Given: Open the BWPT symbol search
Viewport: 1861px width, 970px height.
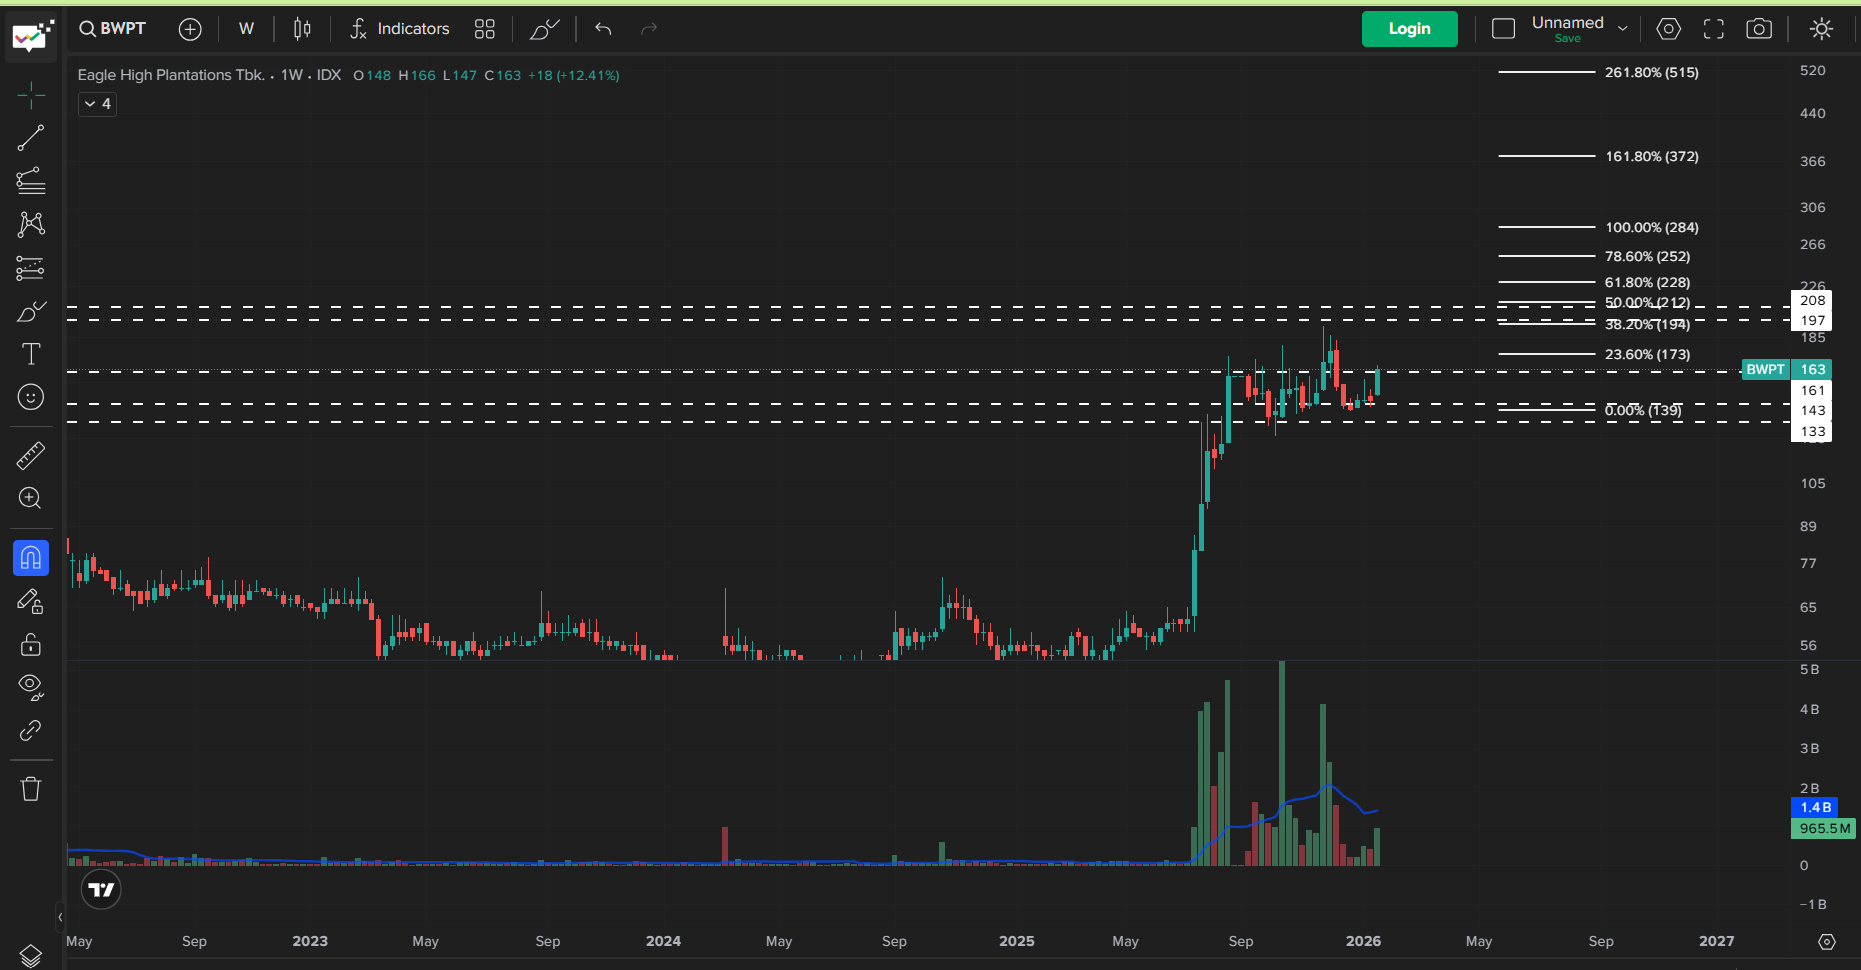Looking at the screenshot, I should click(113, 29).
